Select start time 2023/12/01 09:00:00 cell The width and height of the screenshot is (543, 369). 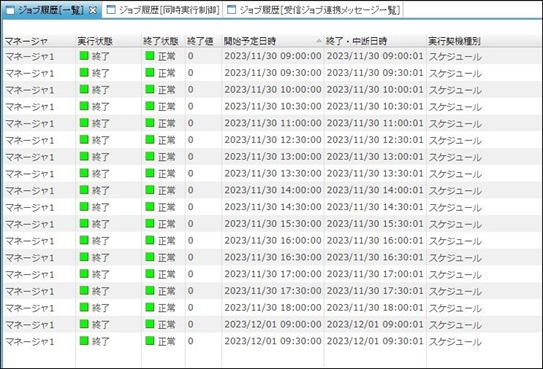pyautogui.click(x=273, y=325)
